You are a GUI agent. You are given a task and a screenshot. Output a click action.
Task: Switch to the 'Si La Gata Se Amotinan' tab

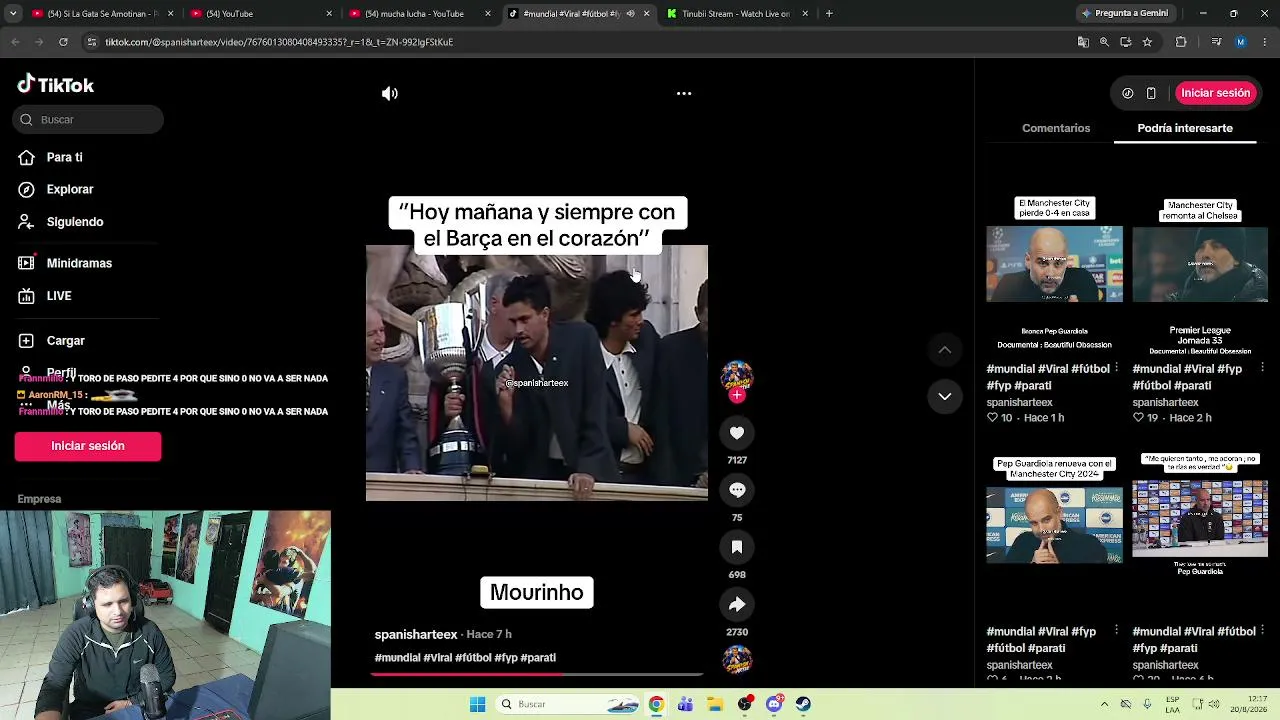(x=102, y=14)
